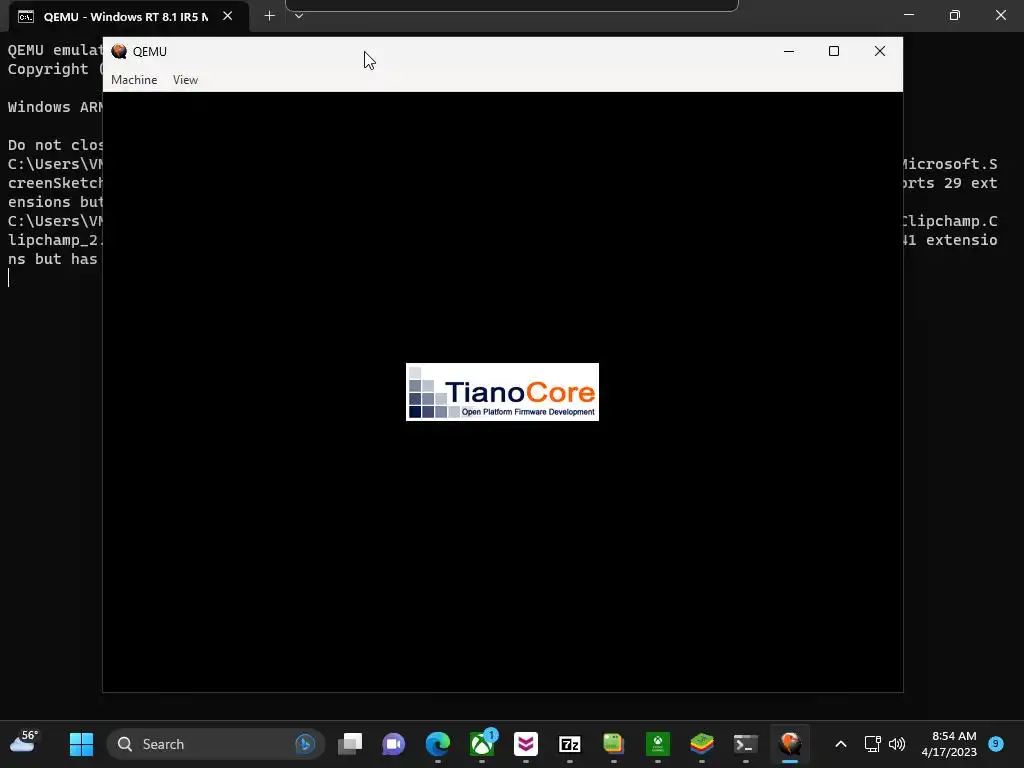Image resolution: width=1024 pixels, height=768 pixels.
Task: Maximize the QEMU window
Action: point(834,51)
